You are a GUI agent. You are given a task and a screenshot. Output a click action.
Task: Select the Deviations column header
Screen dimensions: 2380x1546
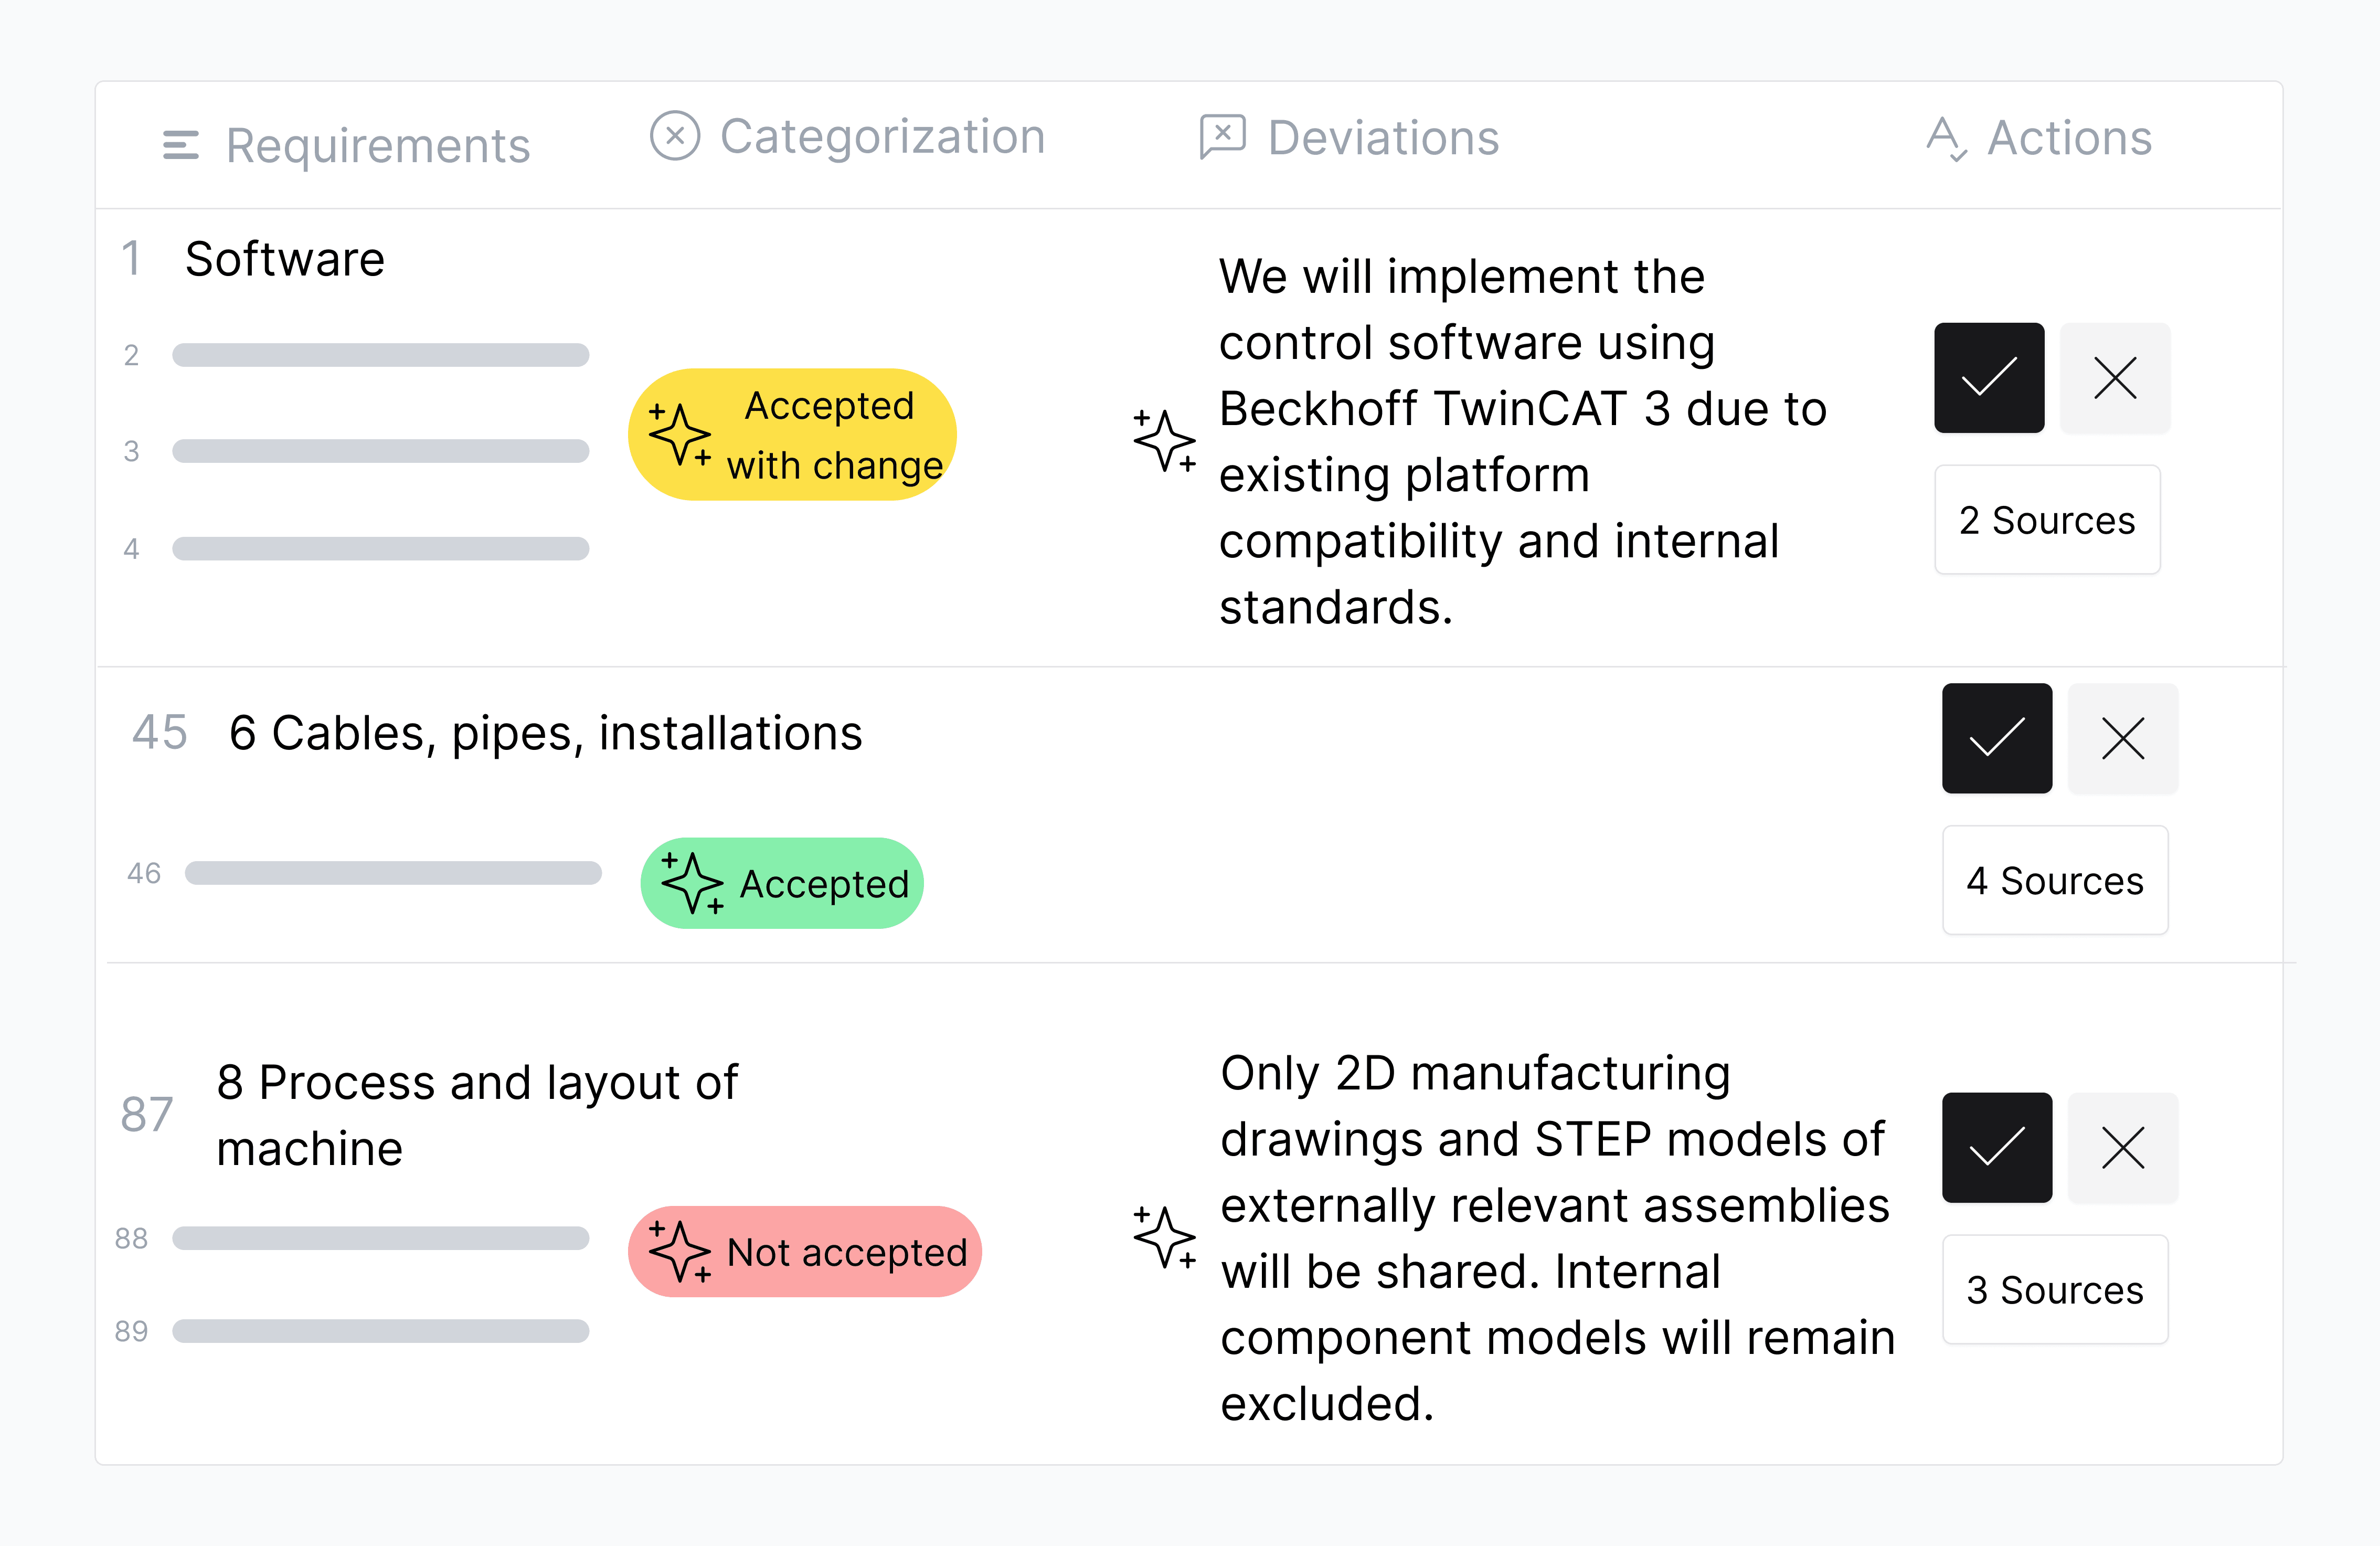(x=1383, y=138)
